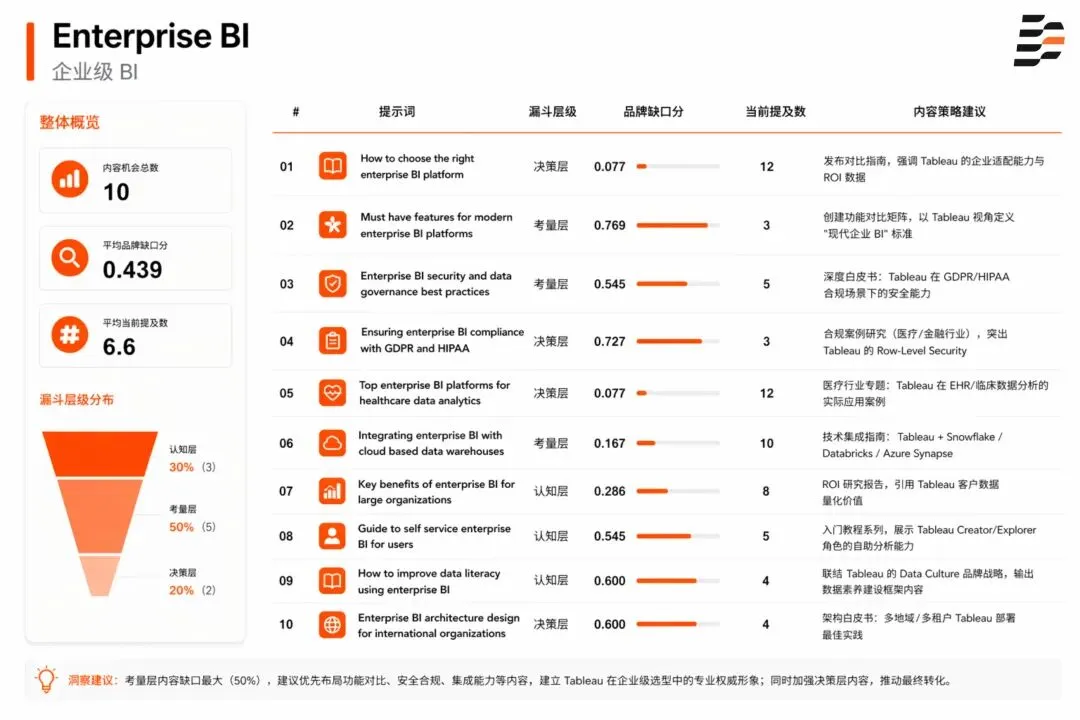Click 'How to improve data literacy using enterprise BI'
1080x720 pixels.
tap(428, 581)
